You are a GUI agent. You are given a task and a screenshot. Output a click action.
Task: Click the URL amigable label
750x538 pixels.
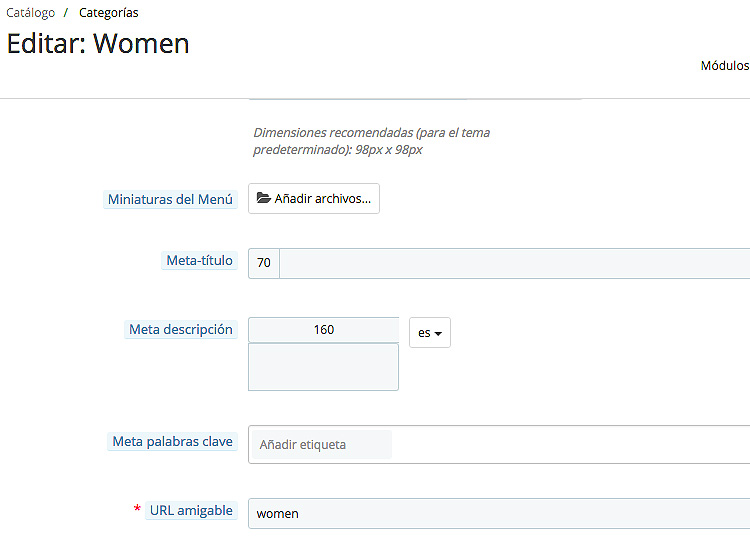coord(191,511)
